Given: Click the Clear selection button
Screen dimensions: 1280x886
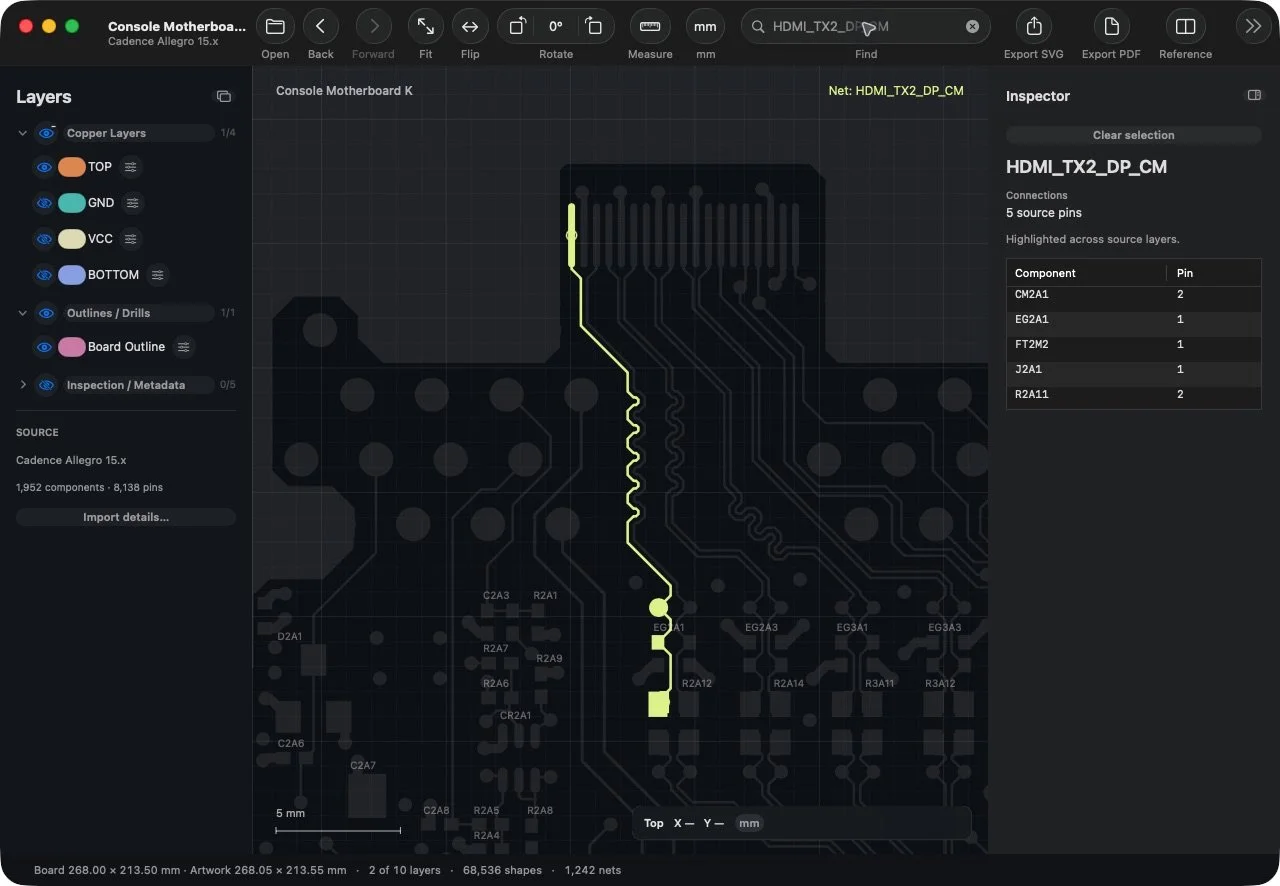Looking at the screenshot, I should coord(1133,135).
